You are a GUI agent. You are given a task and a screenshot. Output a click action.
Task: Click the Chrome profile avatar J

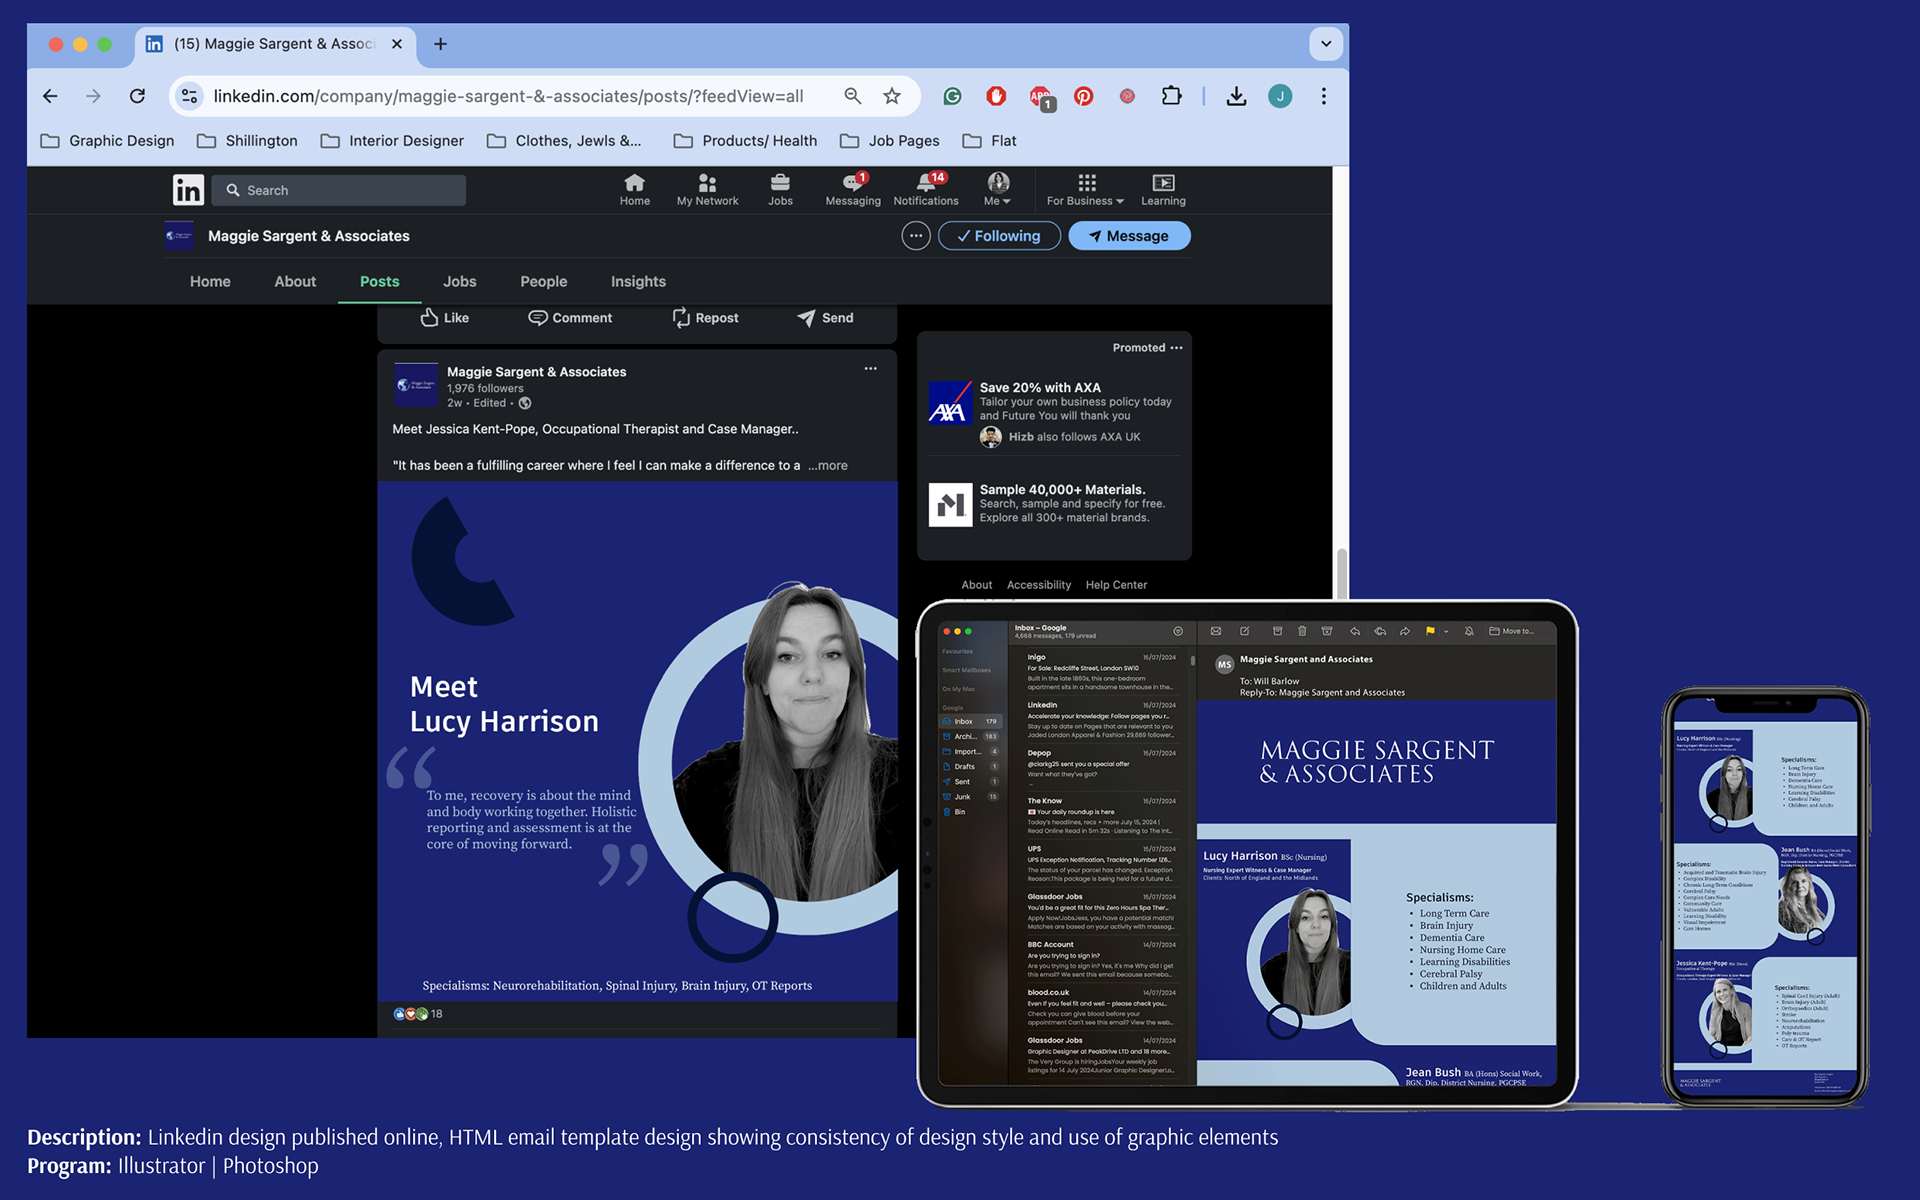coord(1280,96)
